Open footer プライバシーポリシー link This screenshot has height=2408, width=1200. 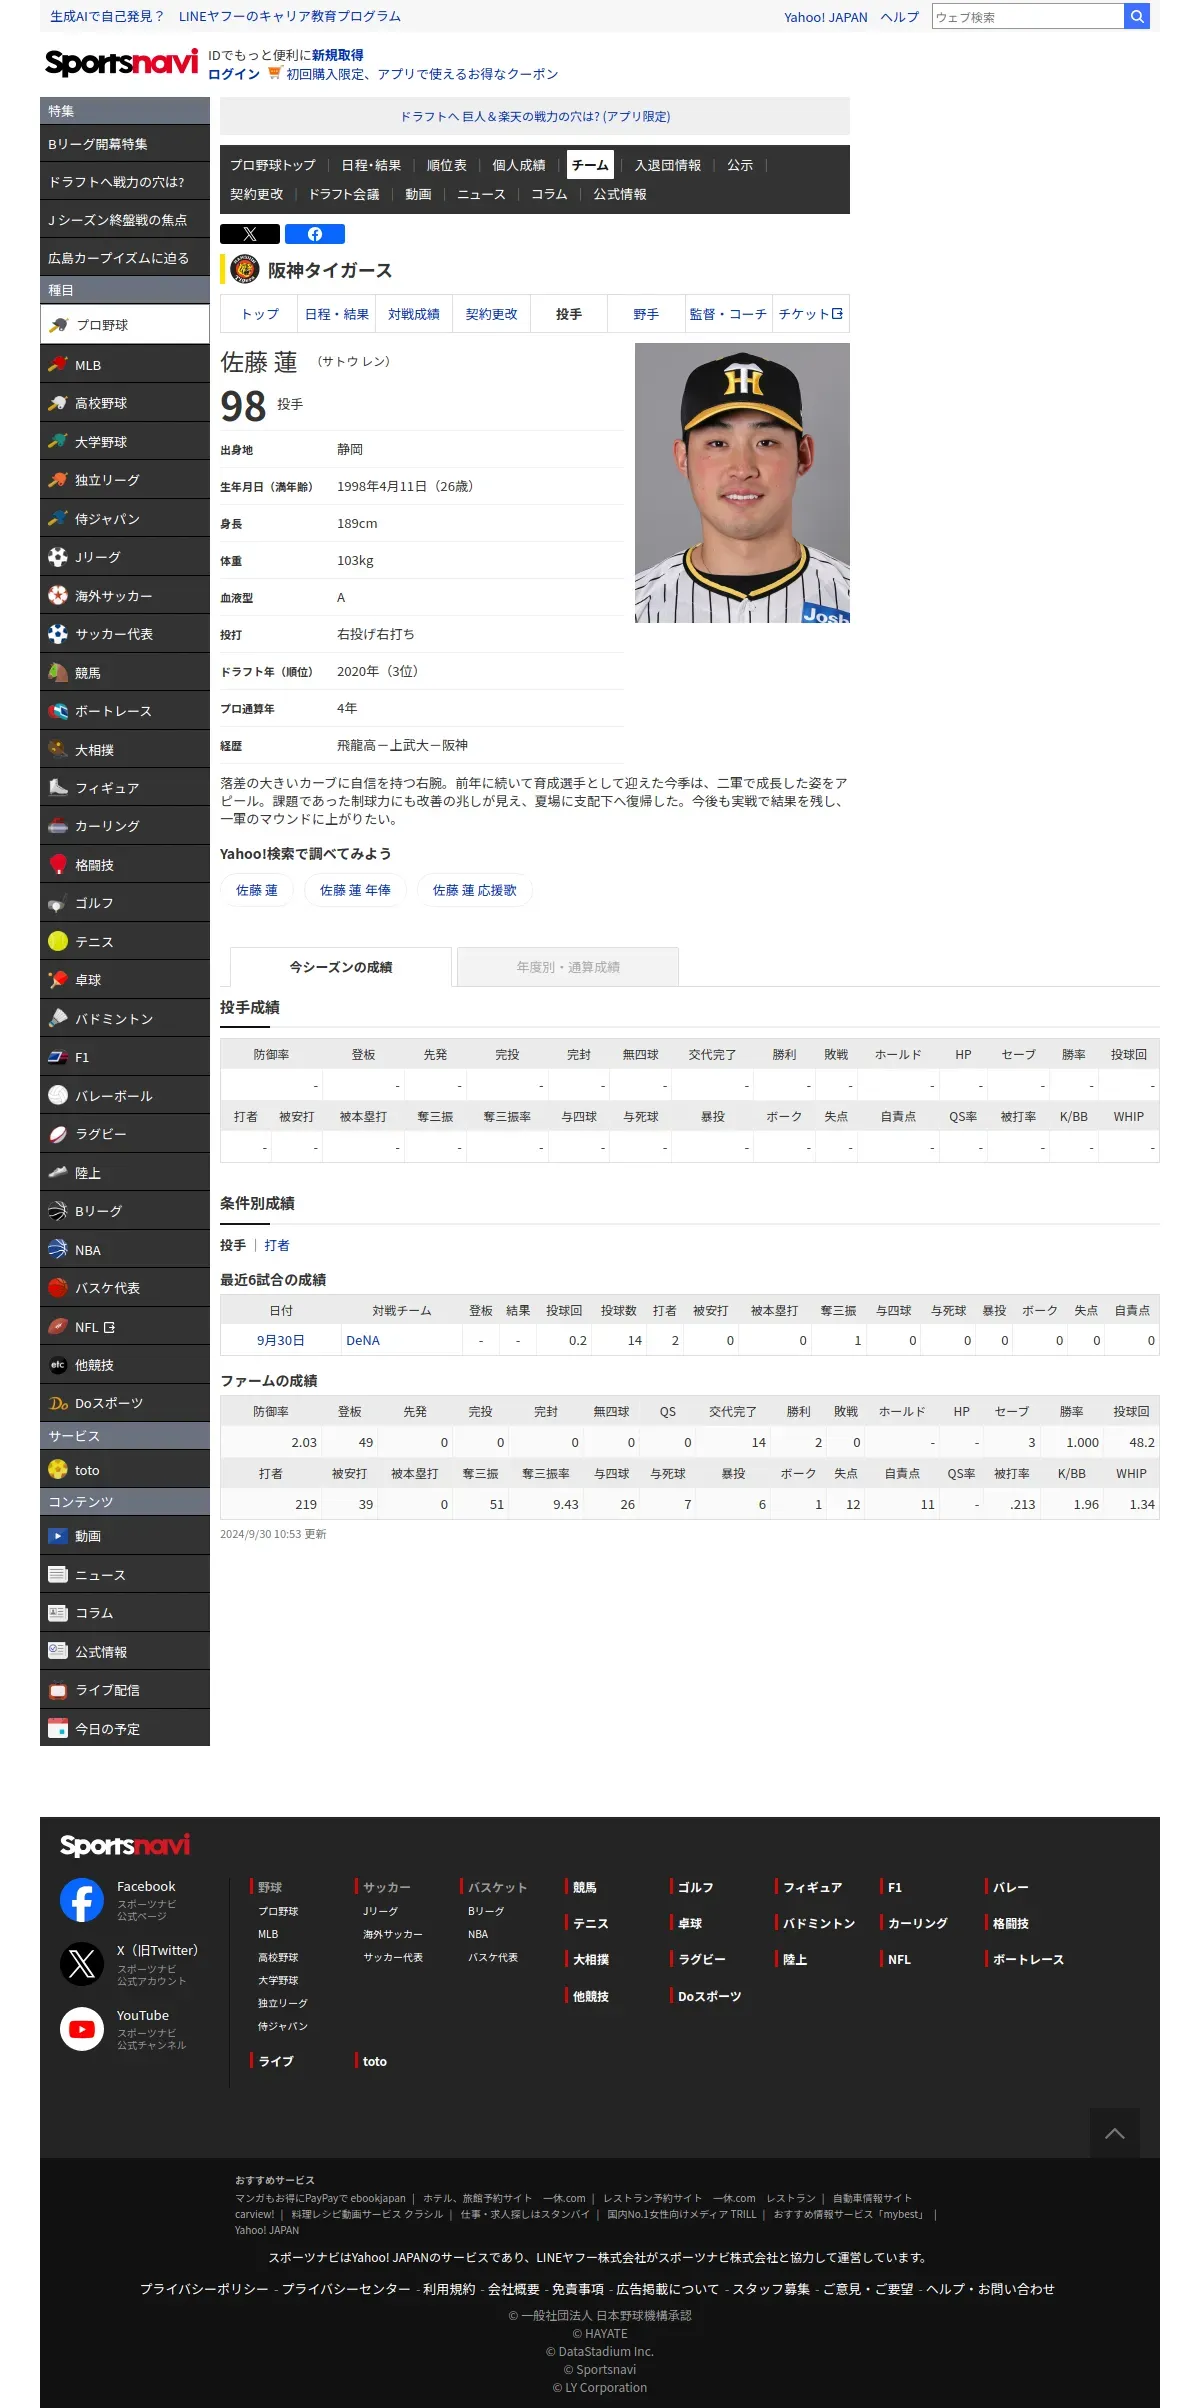[204, 2288]
